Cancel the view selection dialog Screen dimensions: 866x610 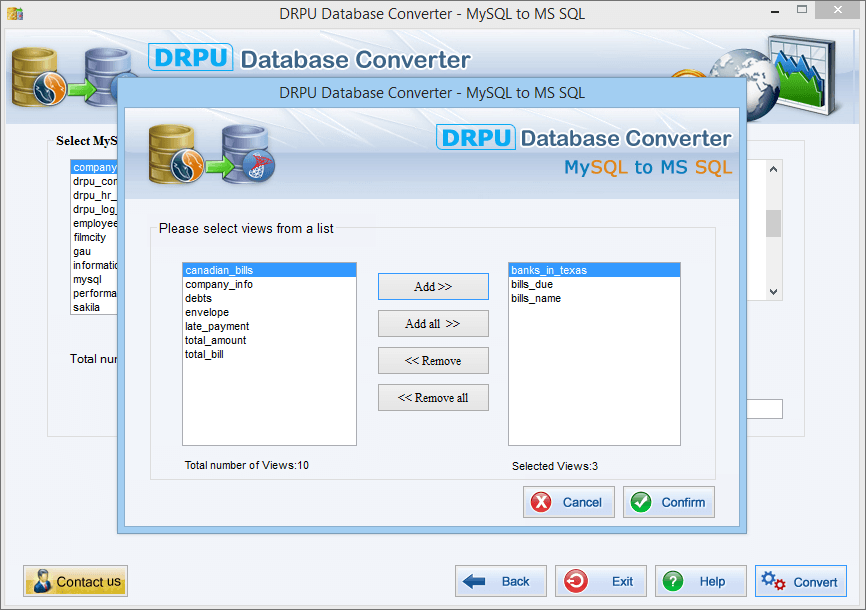(x=568, y=502)
